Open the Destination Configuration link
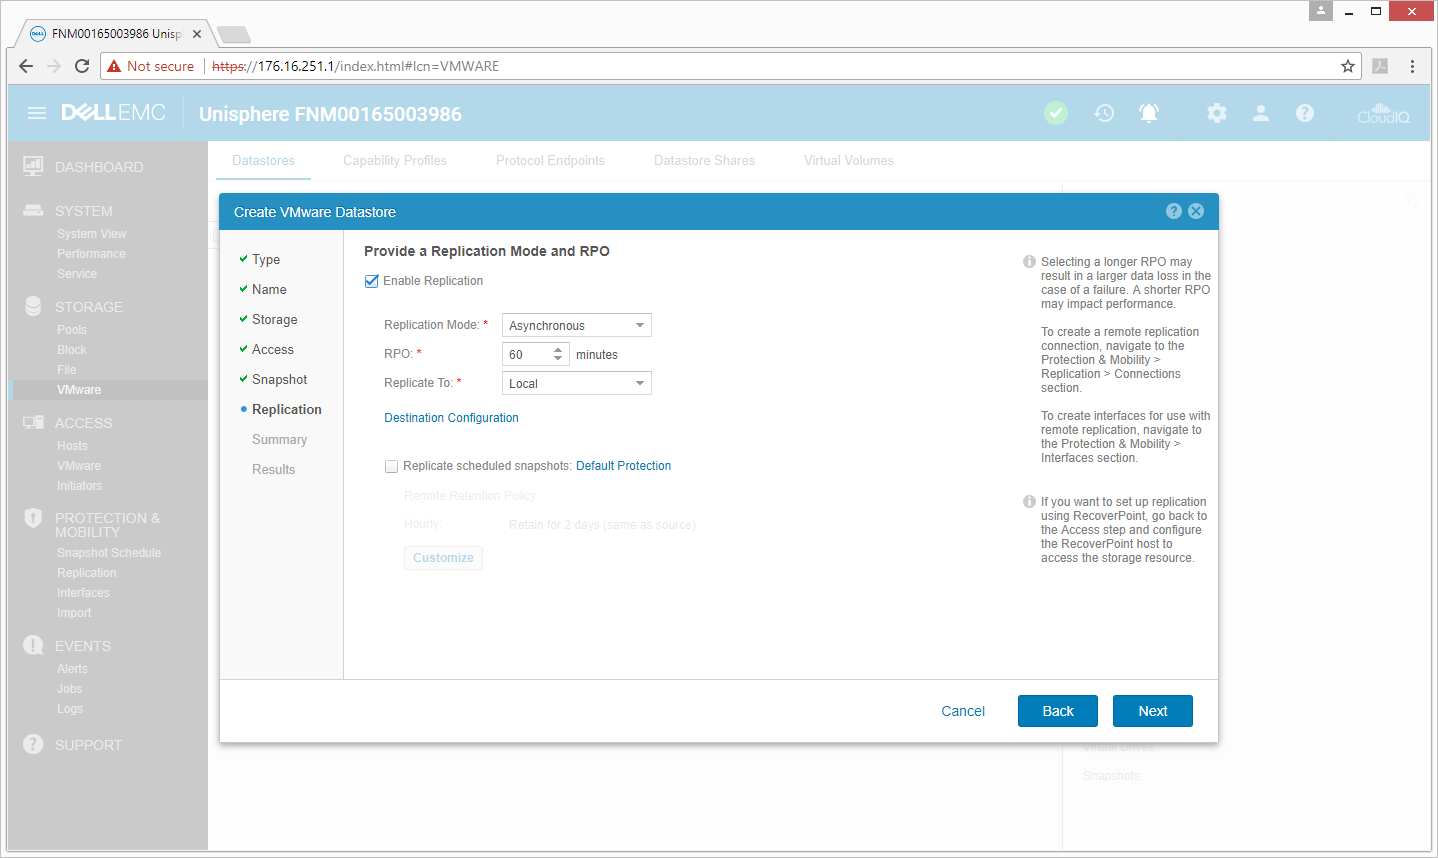 451,418
